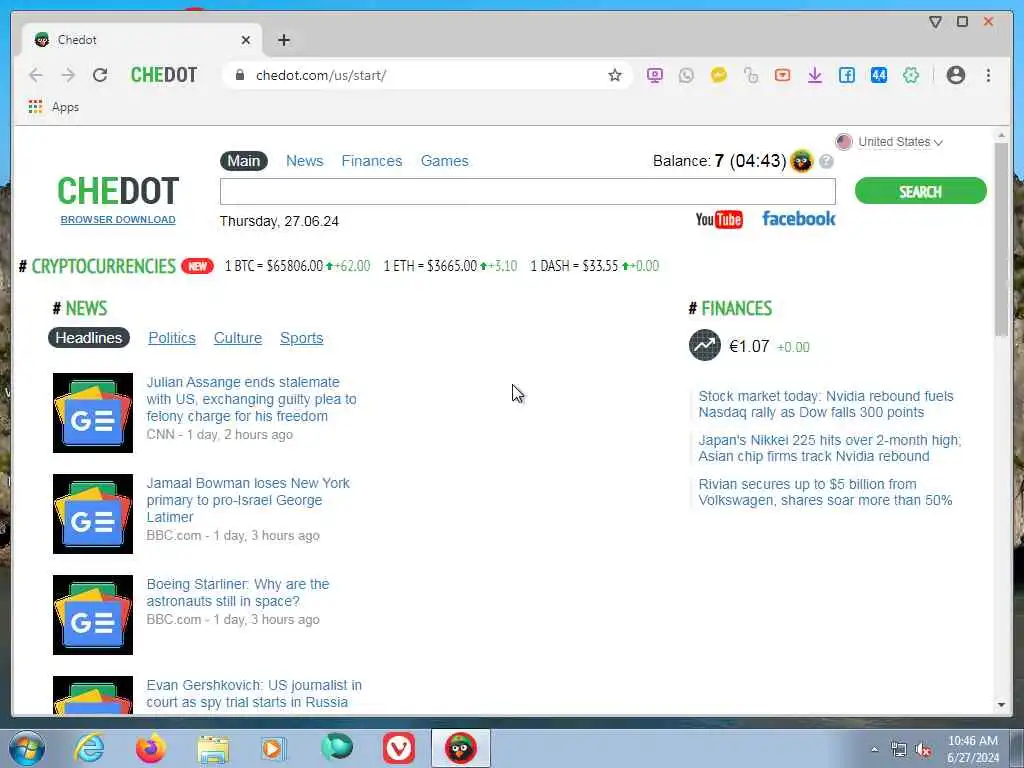Open the Julian Assange stalemate article
The height and width of the screenshot is (768, 1024).
point(251,399)
